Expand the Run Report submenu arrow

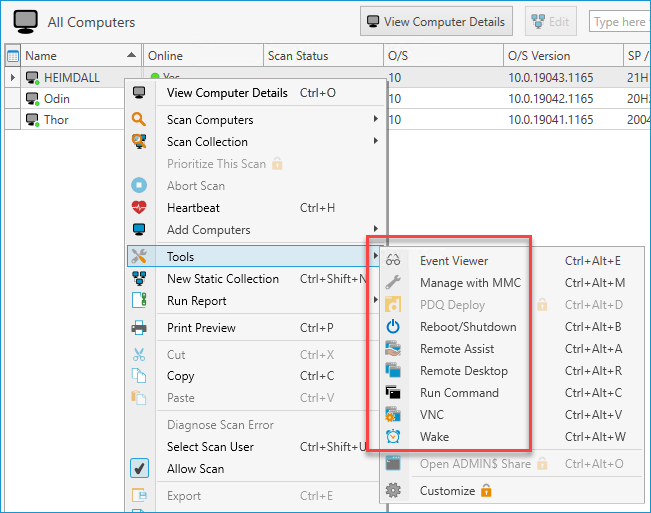pyautogui.click(x=376, y=300)
